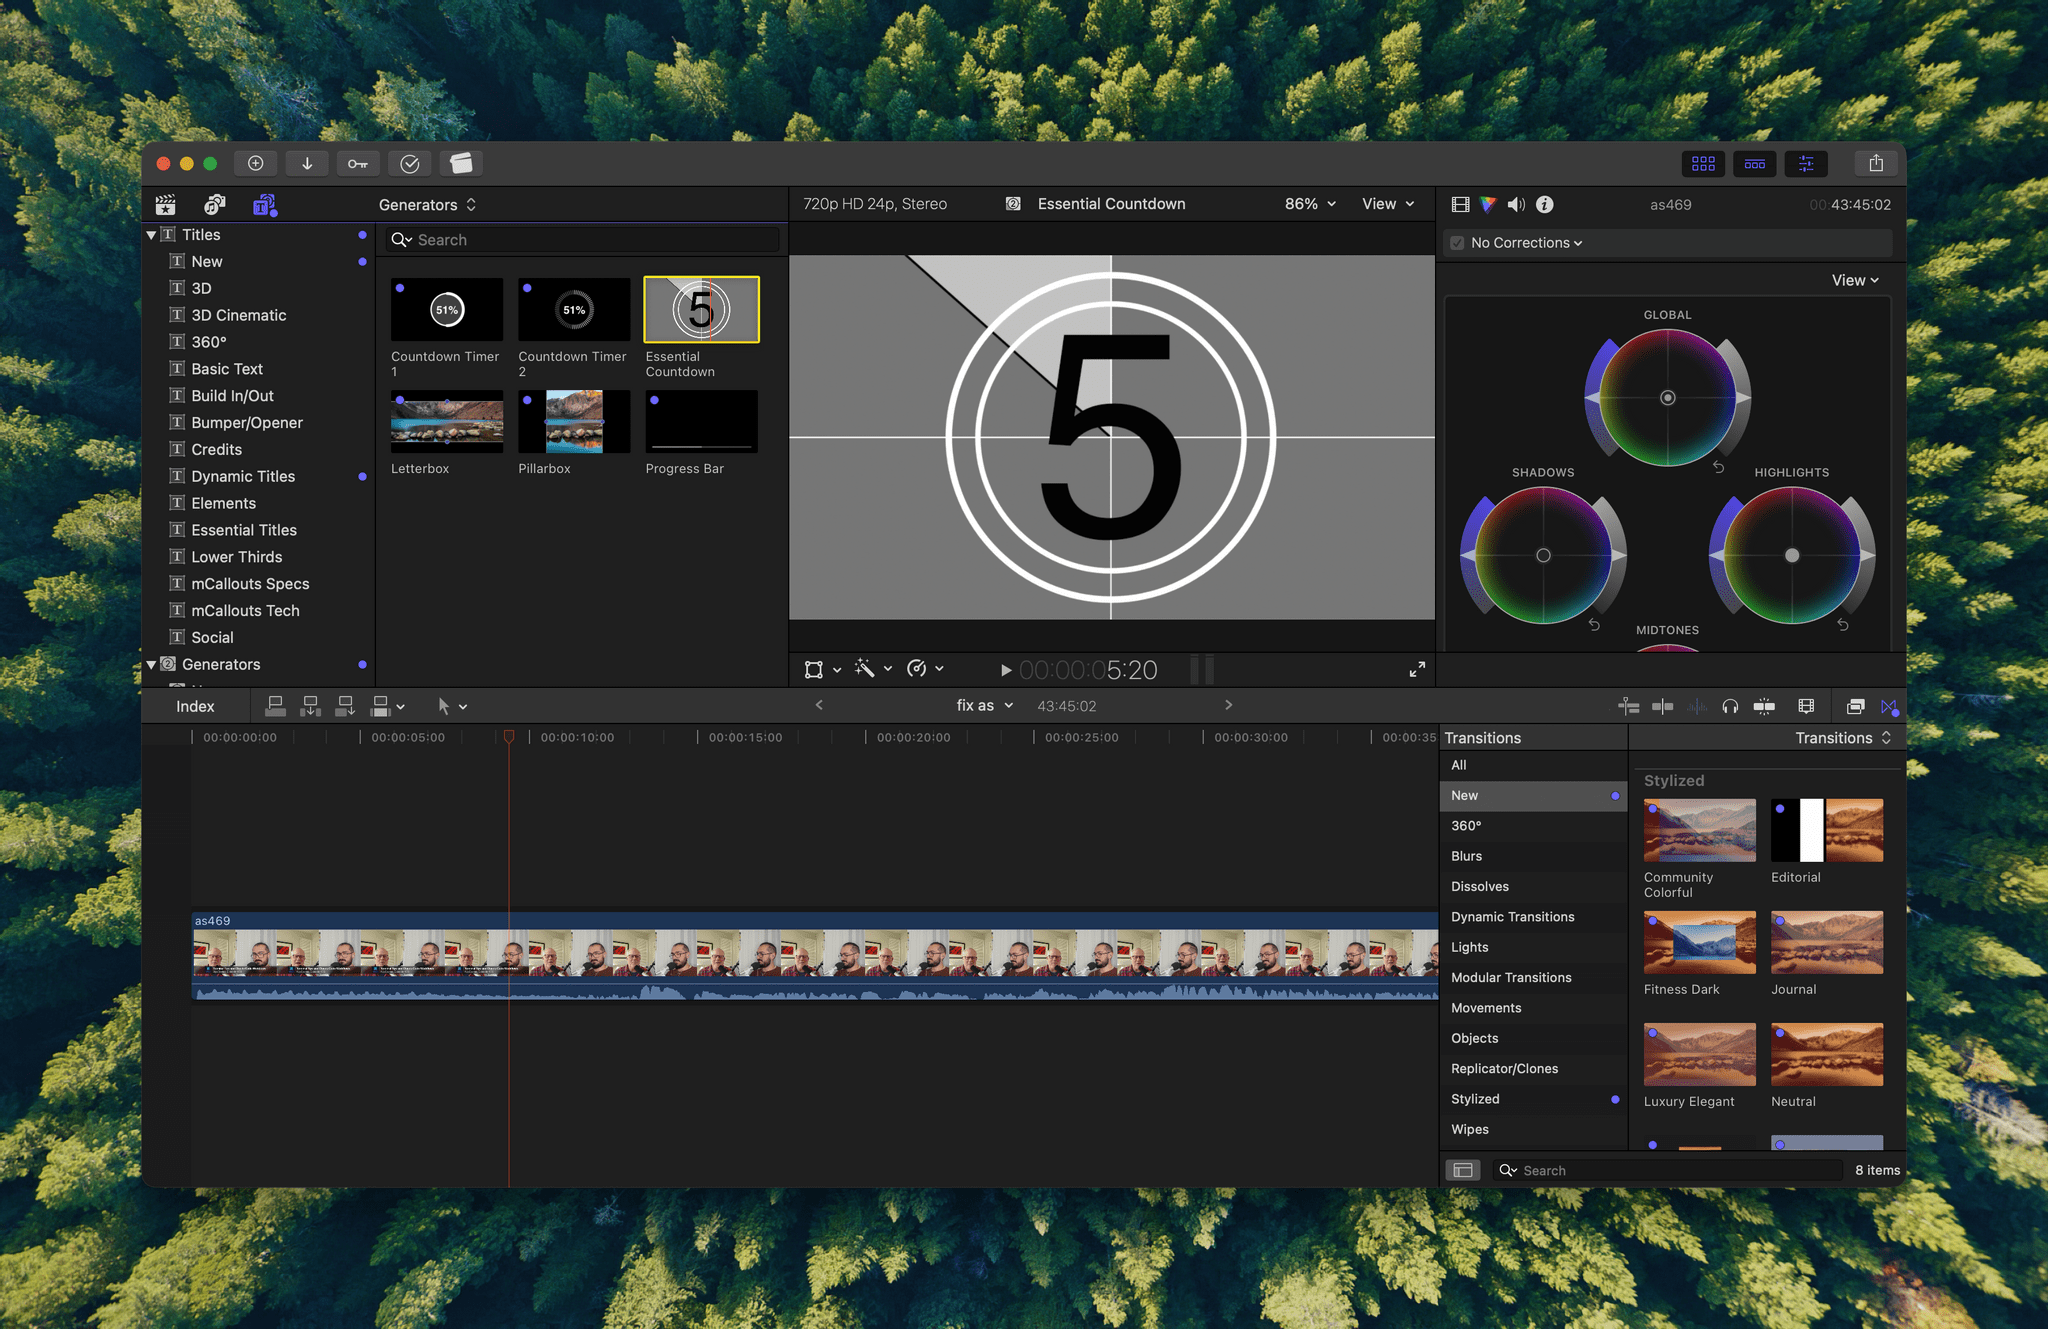Viewport: 2048px width, 1329px height.
Task: Click the Import Media down-arrow toolbar icon
Action: click(x=307, y=163)
